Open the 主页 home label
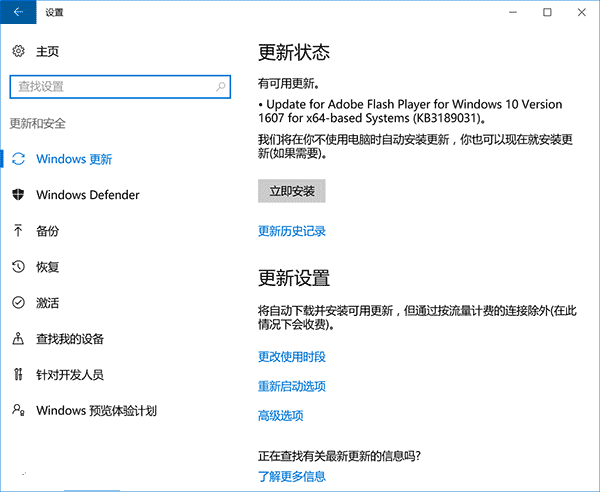 (47, 51)
